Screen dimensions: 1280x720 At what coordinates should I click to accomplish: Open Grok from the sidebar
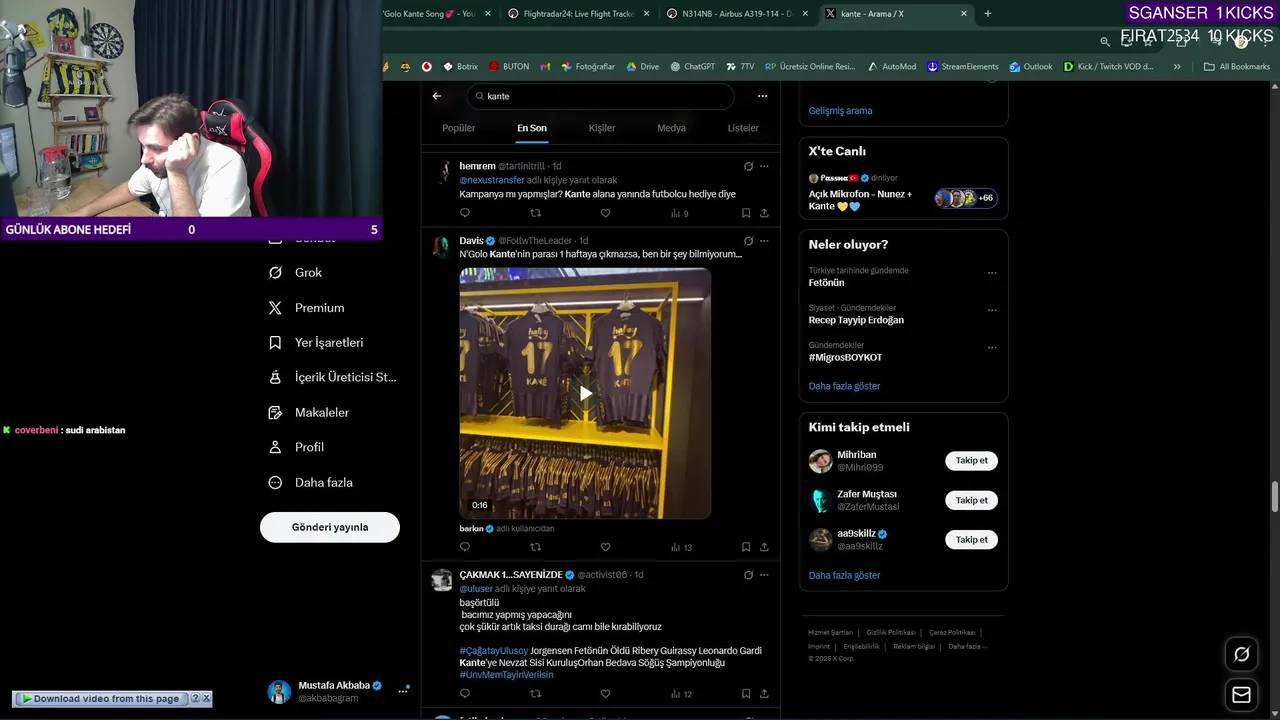(295, 272)
